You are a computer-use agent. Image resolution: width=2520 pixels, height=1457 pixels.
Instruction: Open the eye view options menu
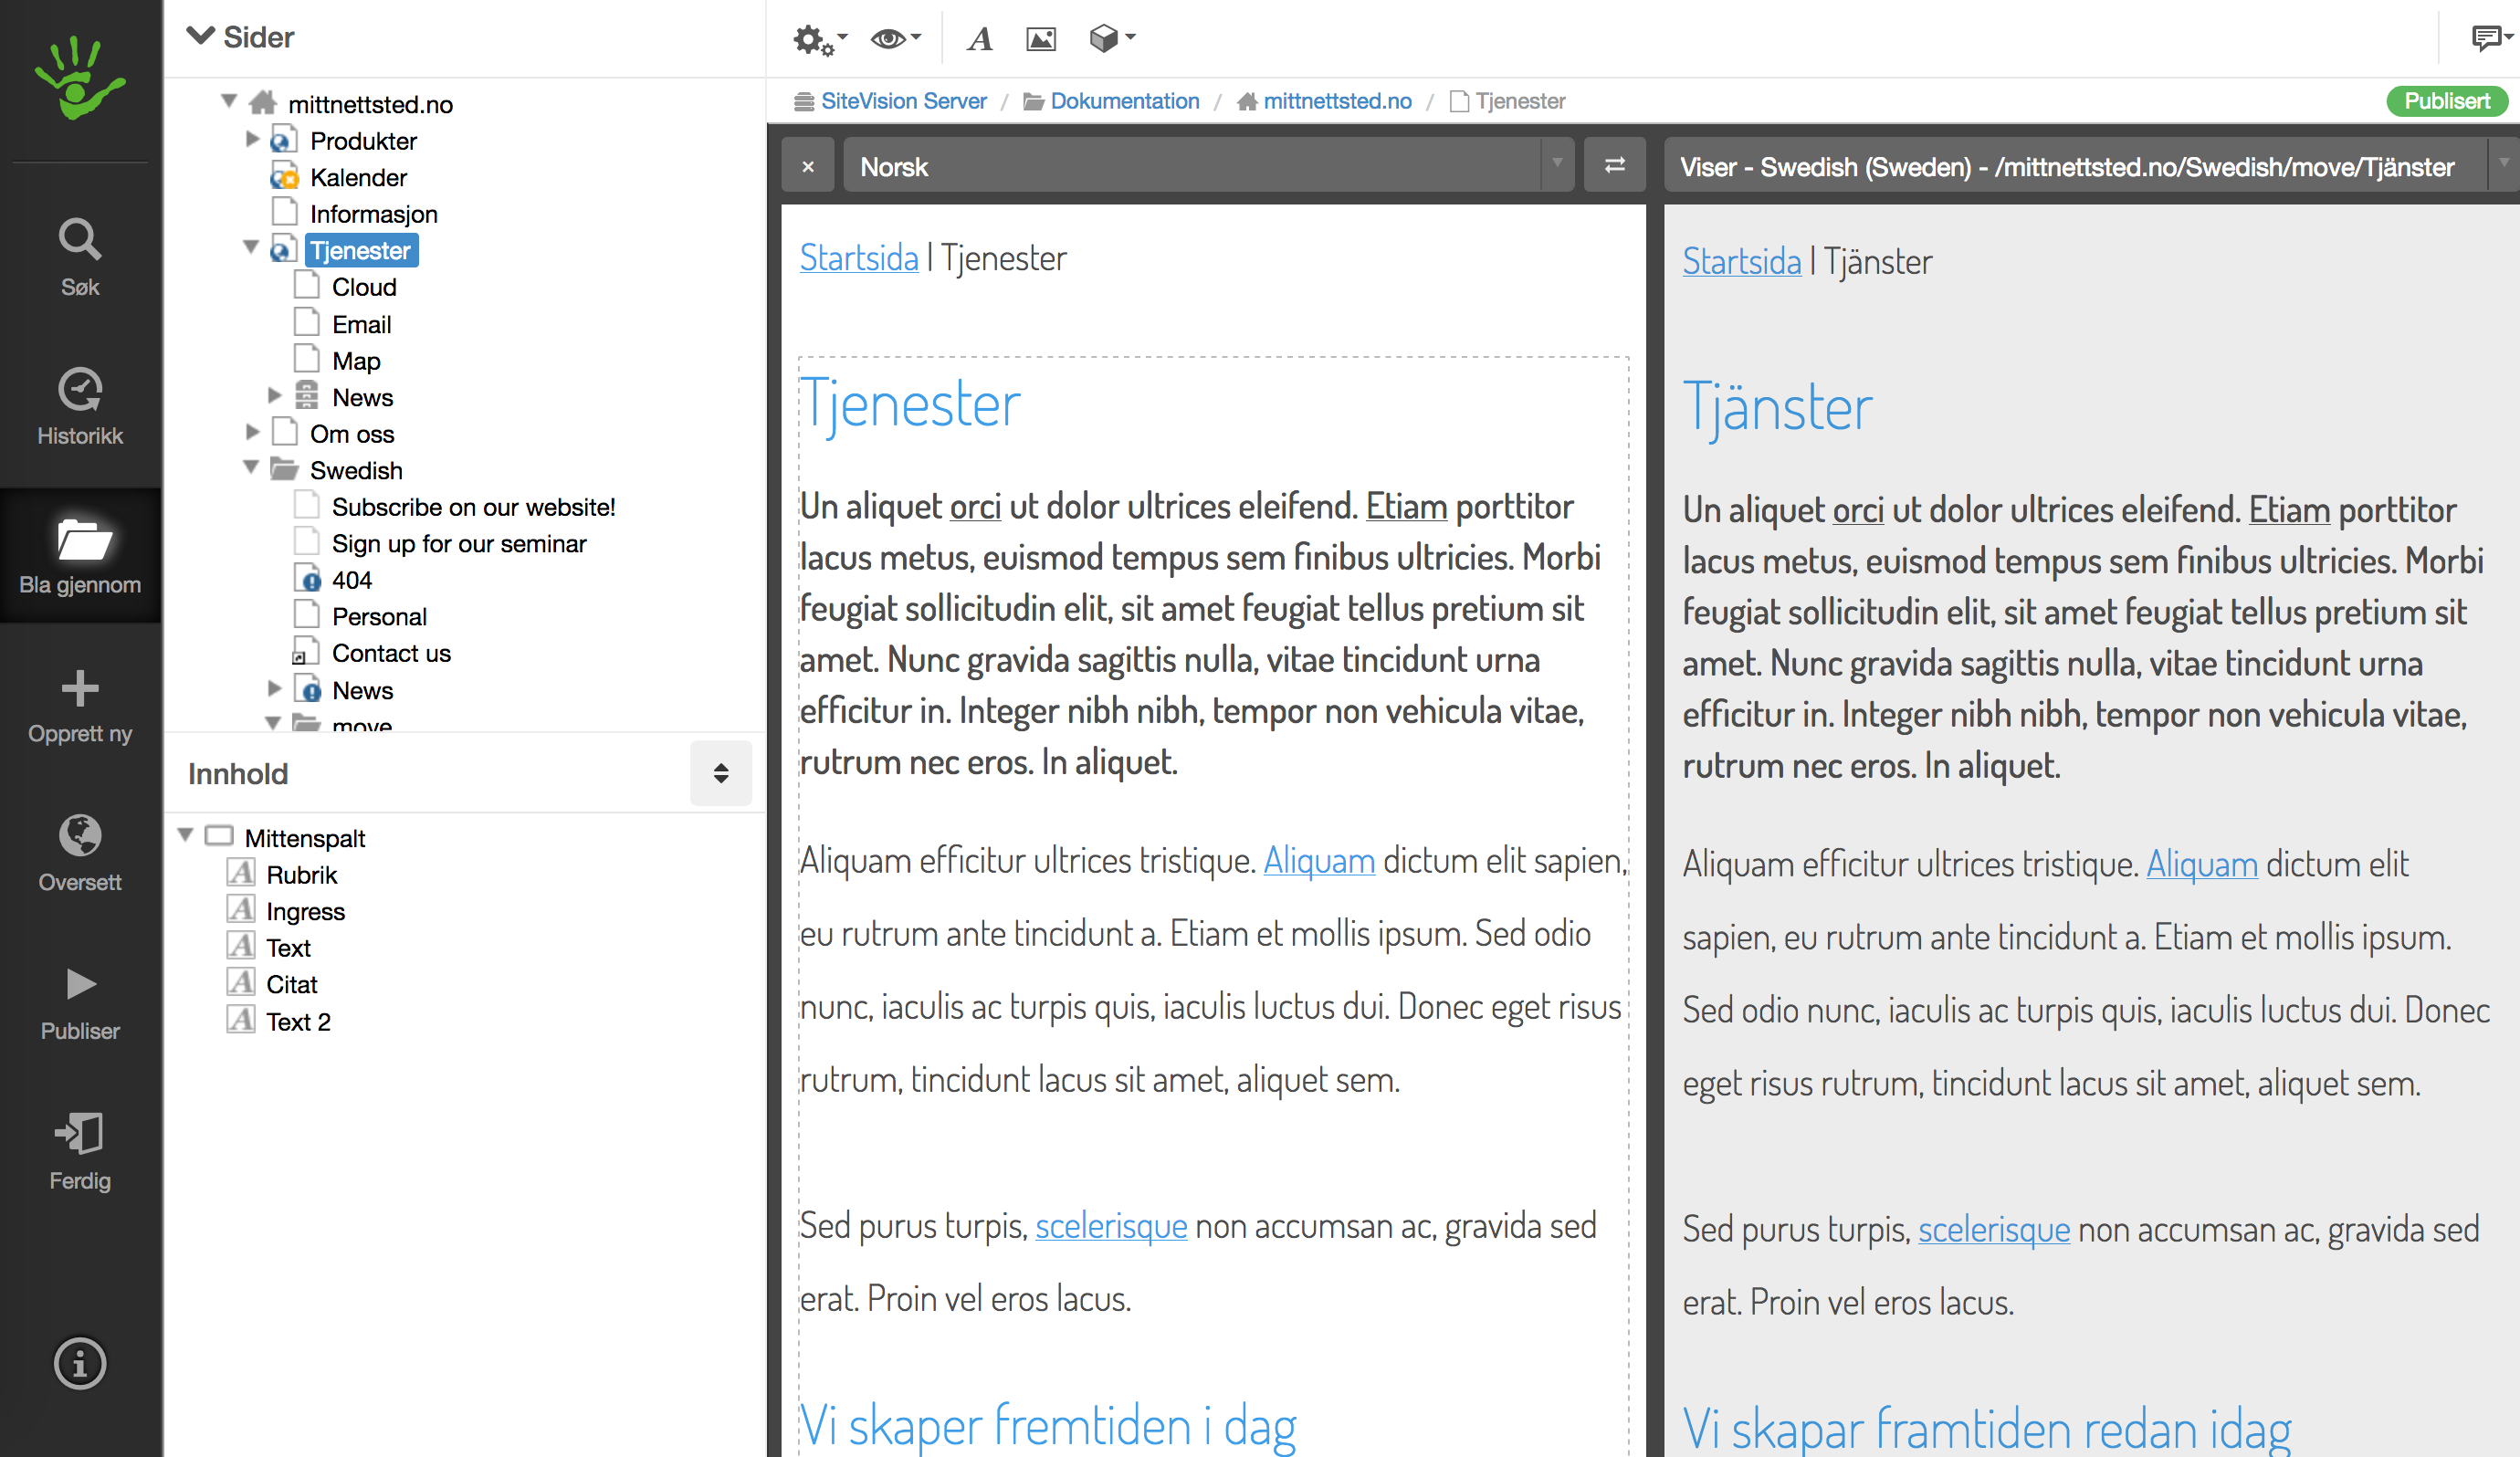pyautogui.click(x=895, y=39)
